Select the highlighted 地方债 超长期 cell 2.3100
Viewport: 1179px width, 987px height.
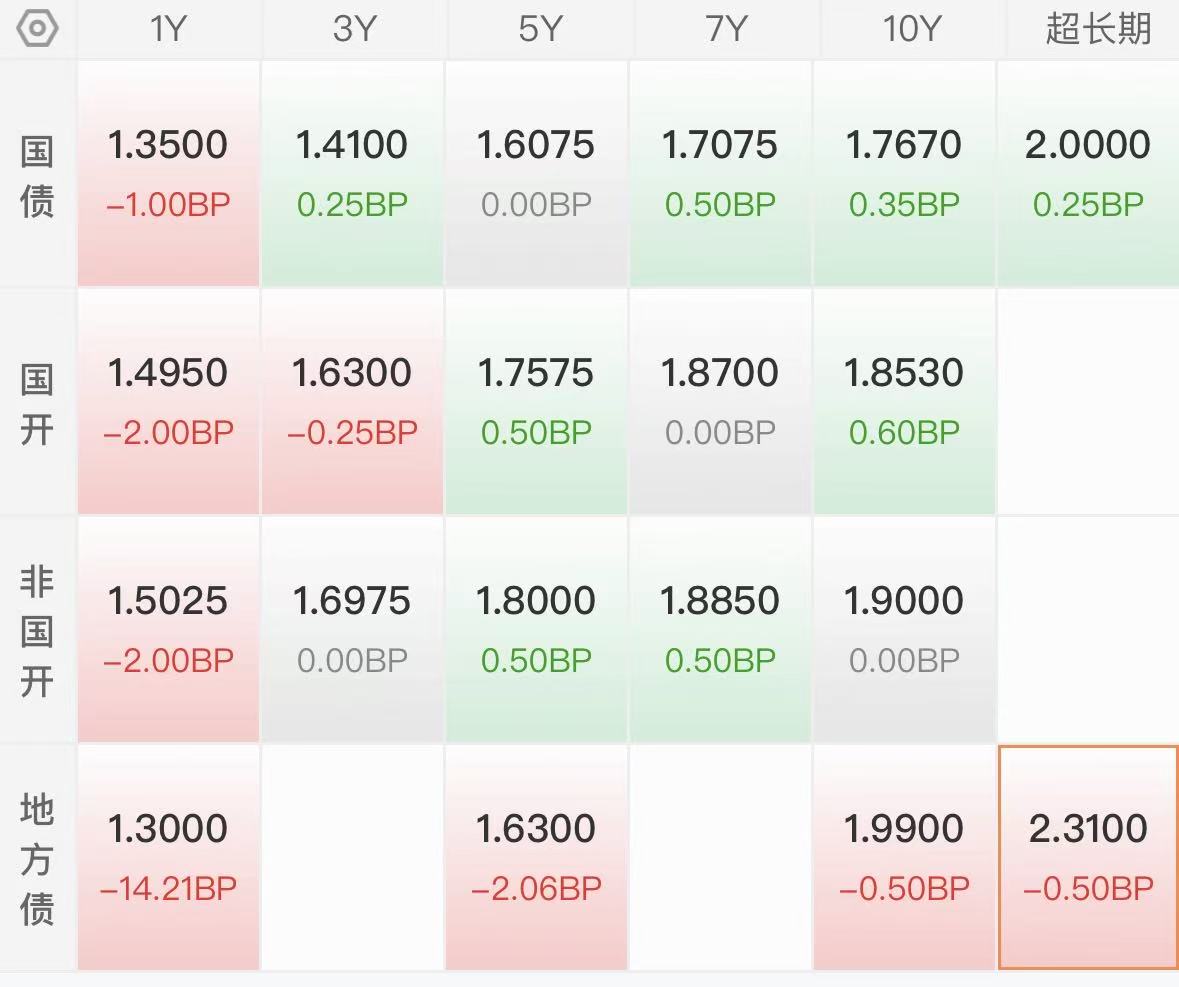tap(1088, 857)
